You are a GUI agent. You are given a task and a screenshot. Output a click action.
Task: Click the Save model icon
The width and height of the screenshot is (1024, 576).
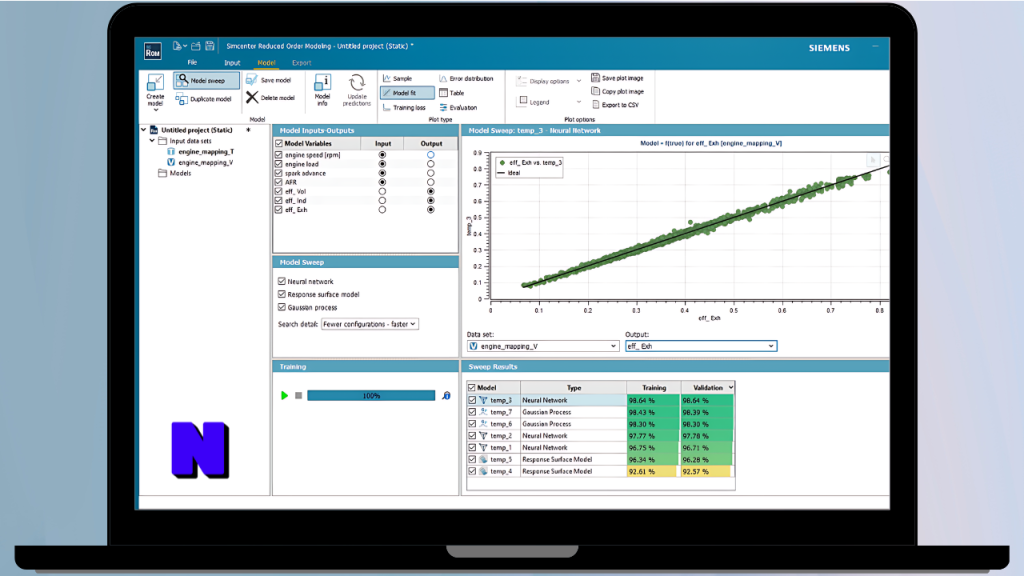[x=252, y=80]
